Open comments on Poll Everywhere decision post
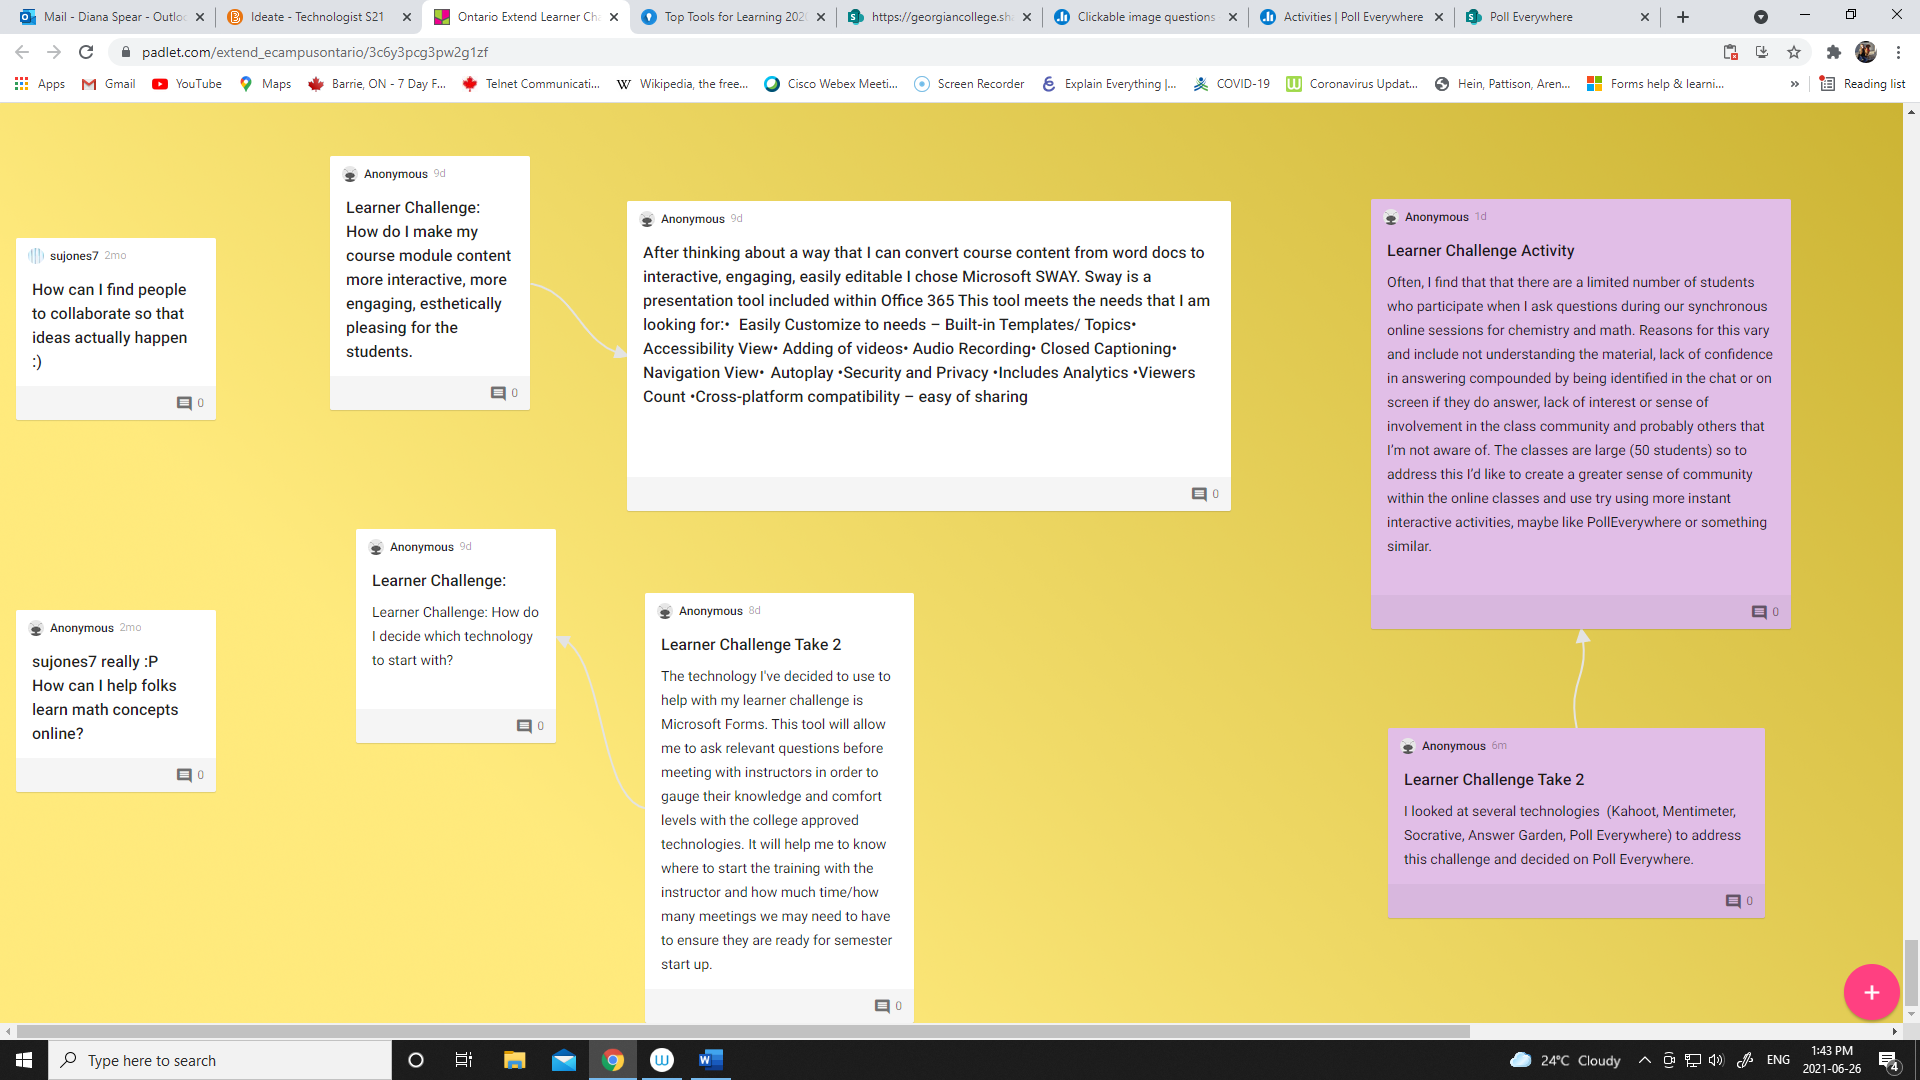Viewport: 1920px width, 1080px height. 1739,901
